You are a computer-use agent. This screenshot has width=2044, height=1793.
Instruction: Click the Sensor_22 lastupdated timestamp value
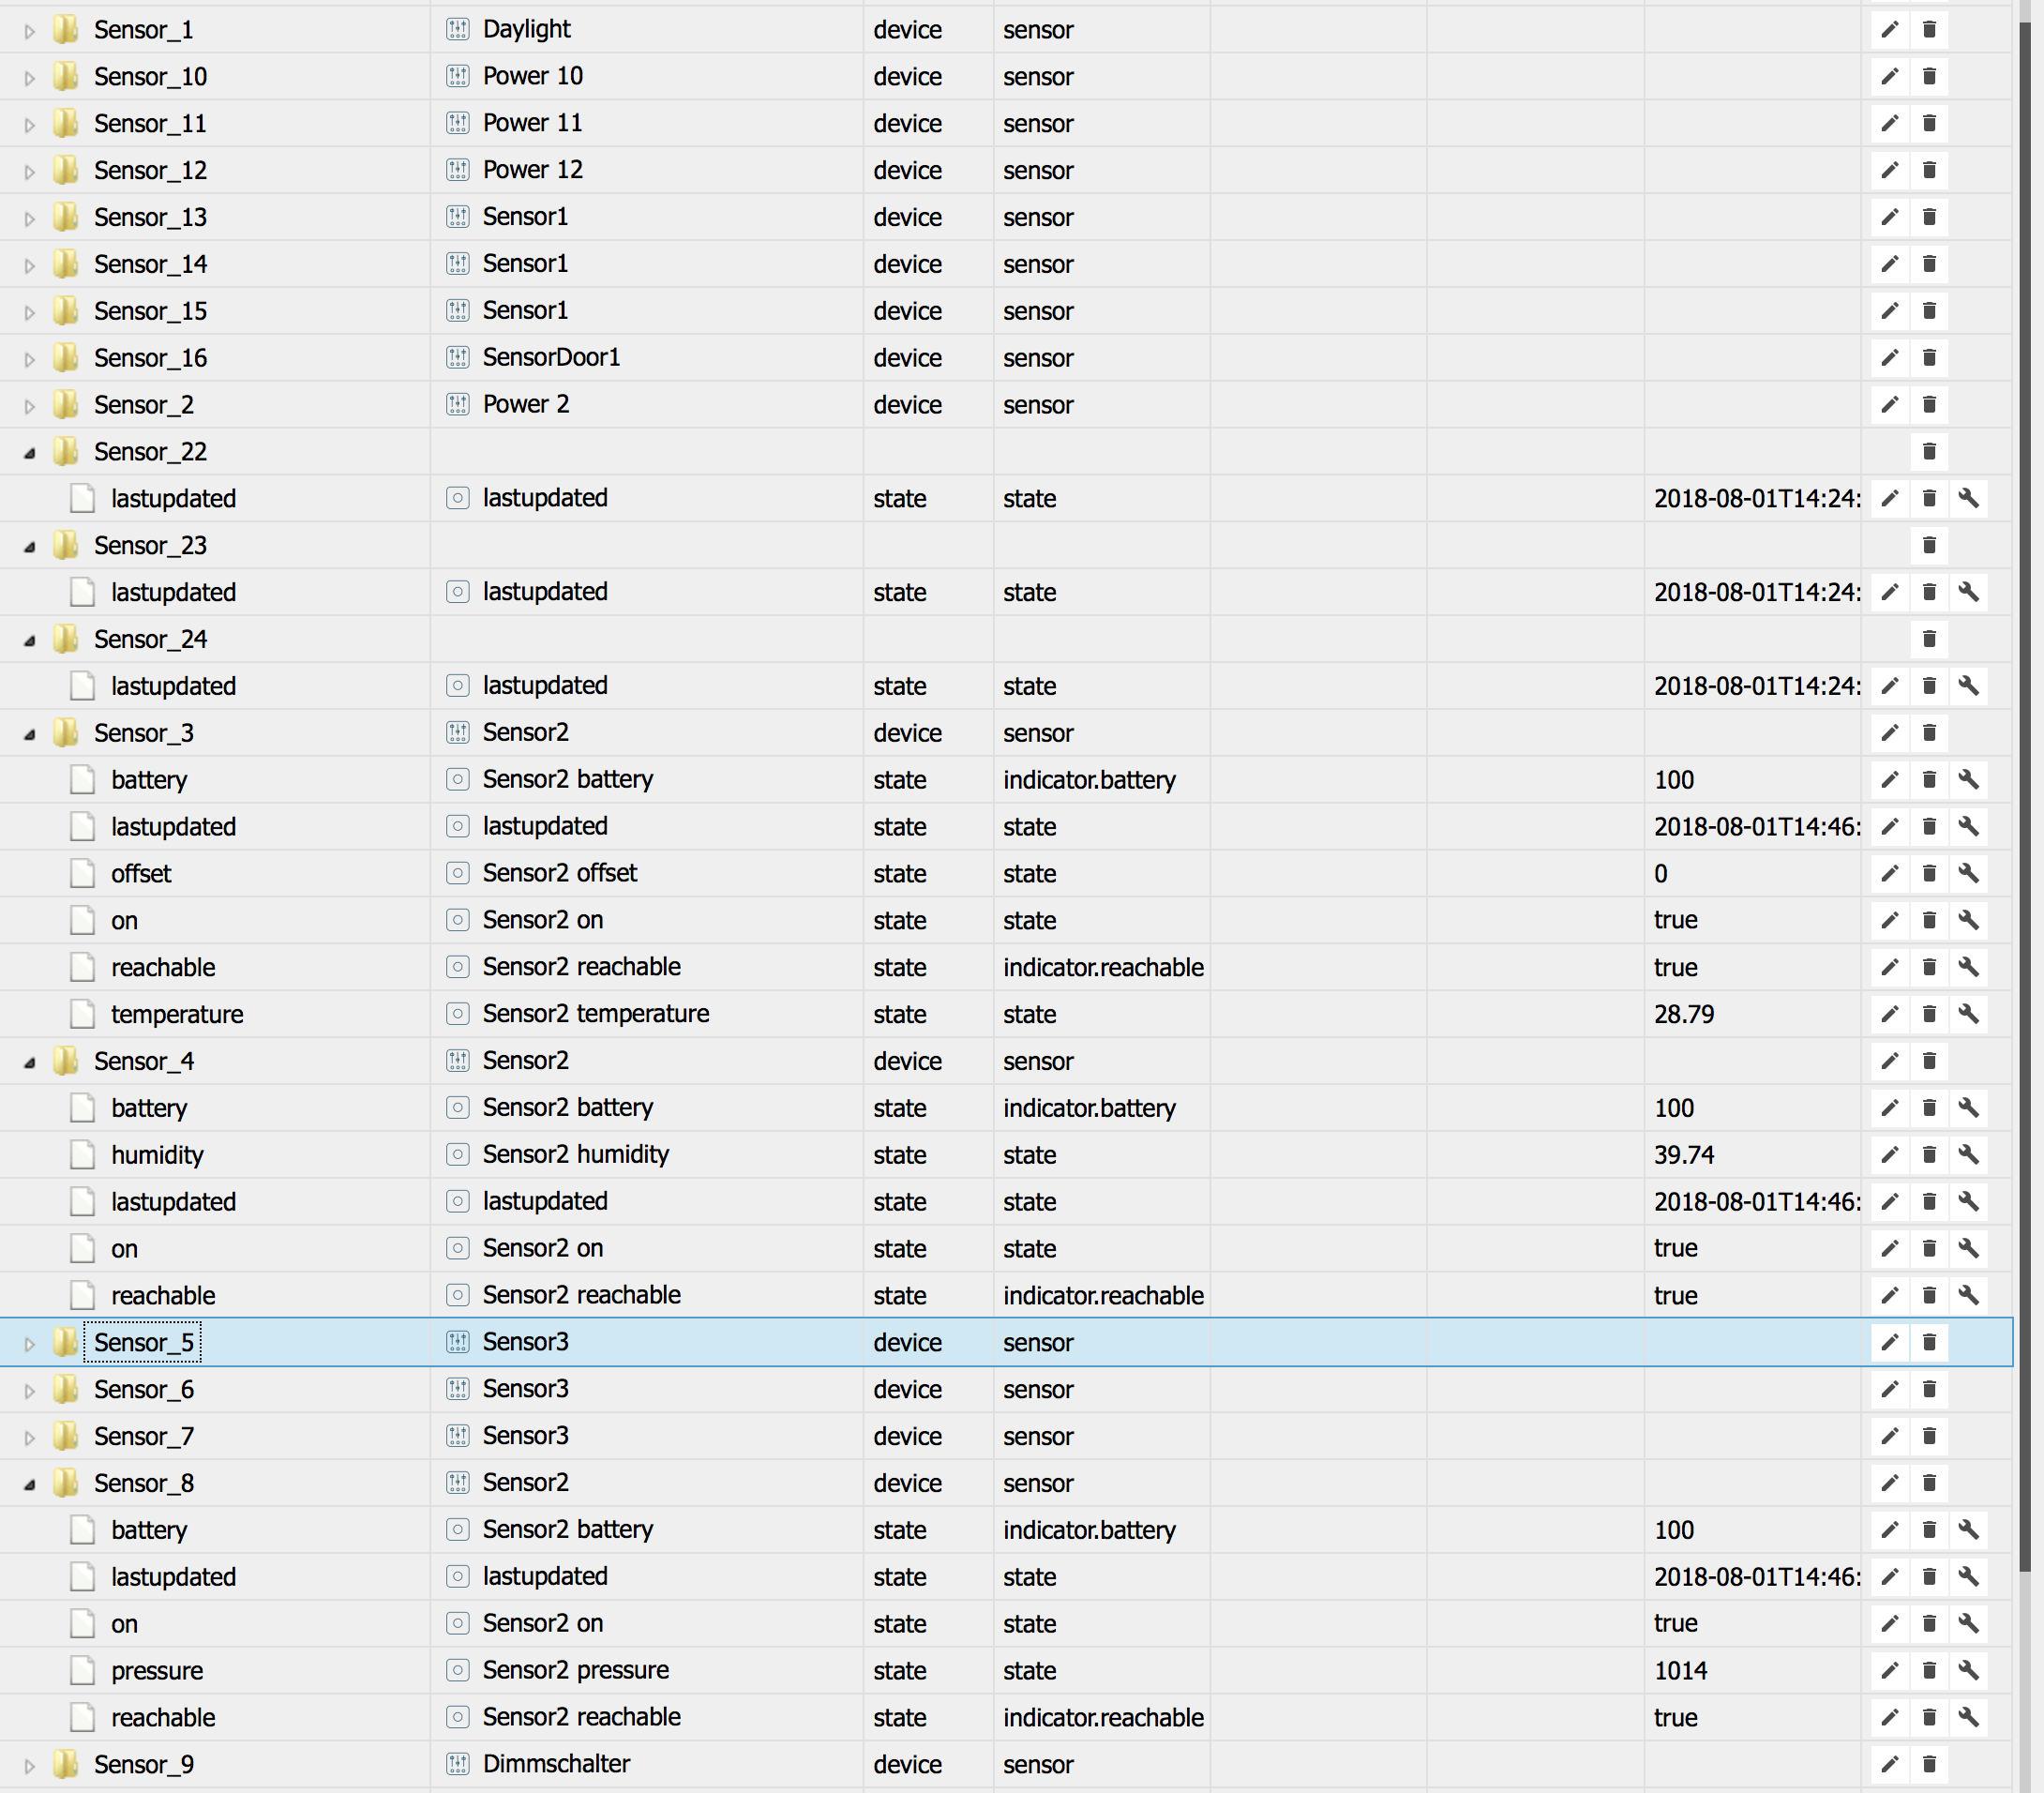(x=1757, y=499)
